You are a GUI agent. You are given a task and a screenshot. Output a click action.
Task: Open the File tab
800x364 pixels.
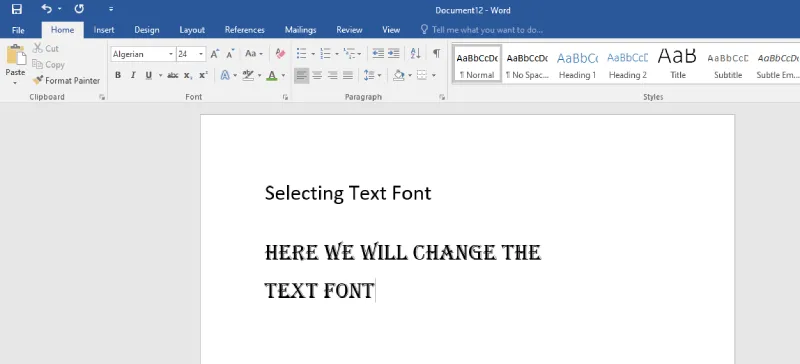18,30
